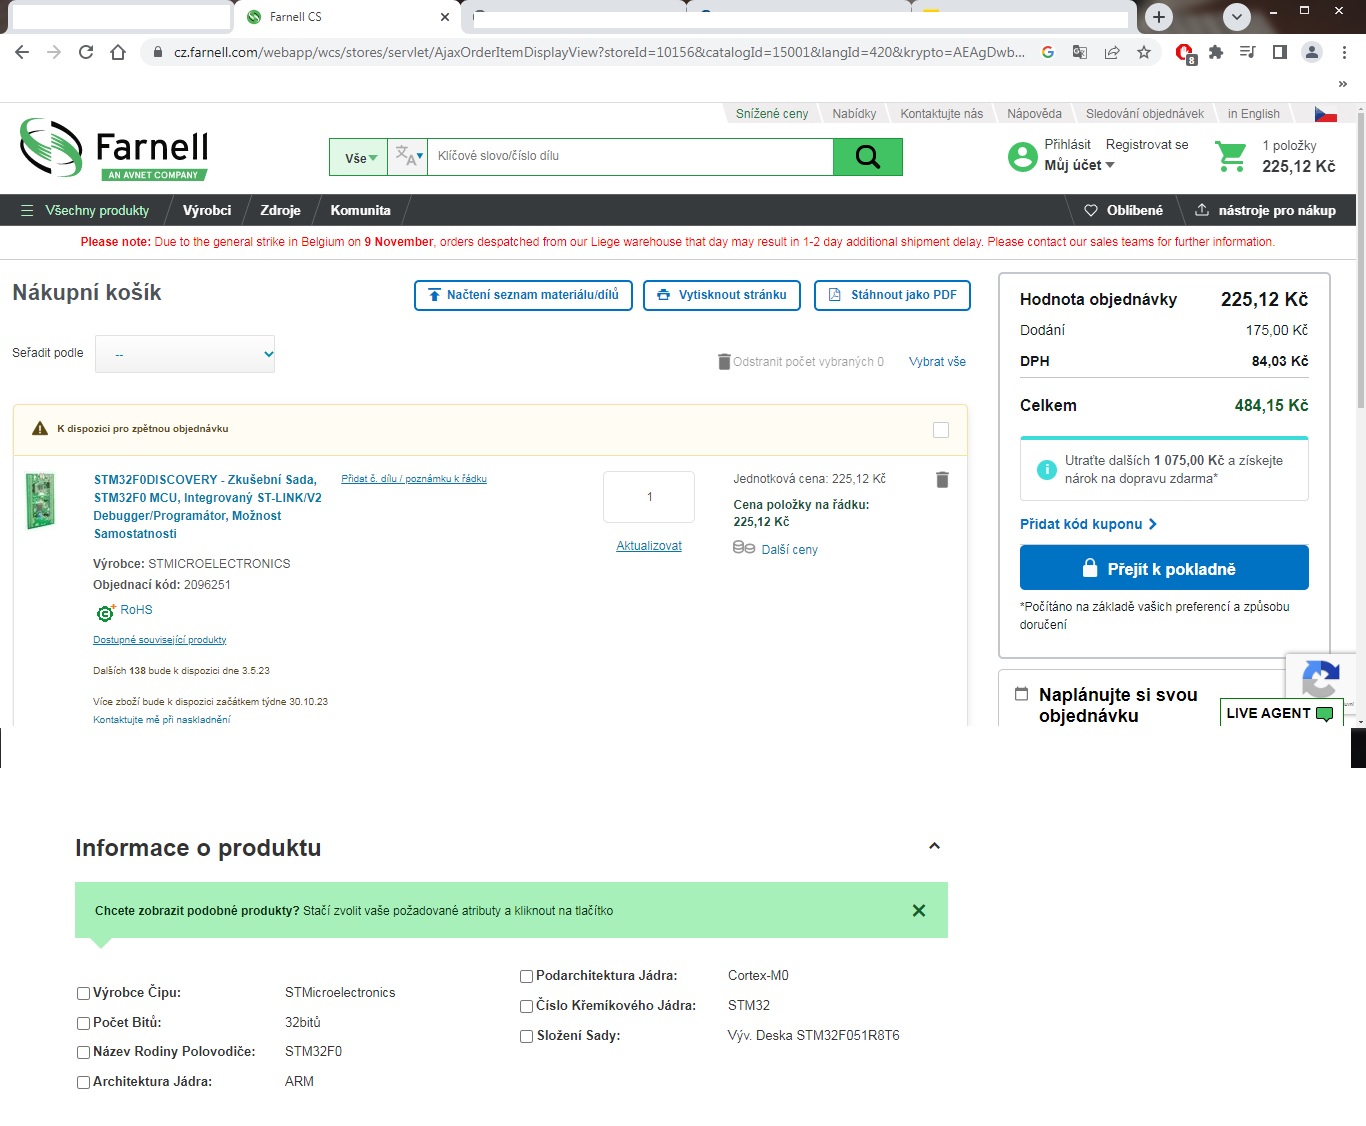Click the Czech flag language icon
This screenshot has width=1366, height=1126.
coord(1325,114)
